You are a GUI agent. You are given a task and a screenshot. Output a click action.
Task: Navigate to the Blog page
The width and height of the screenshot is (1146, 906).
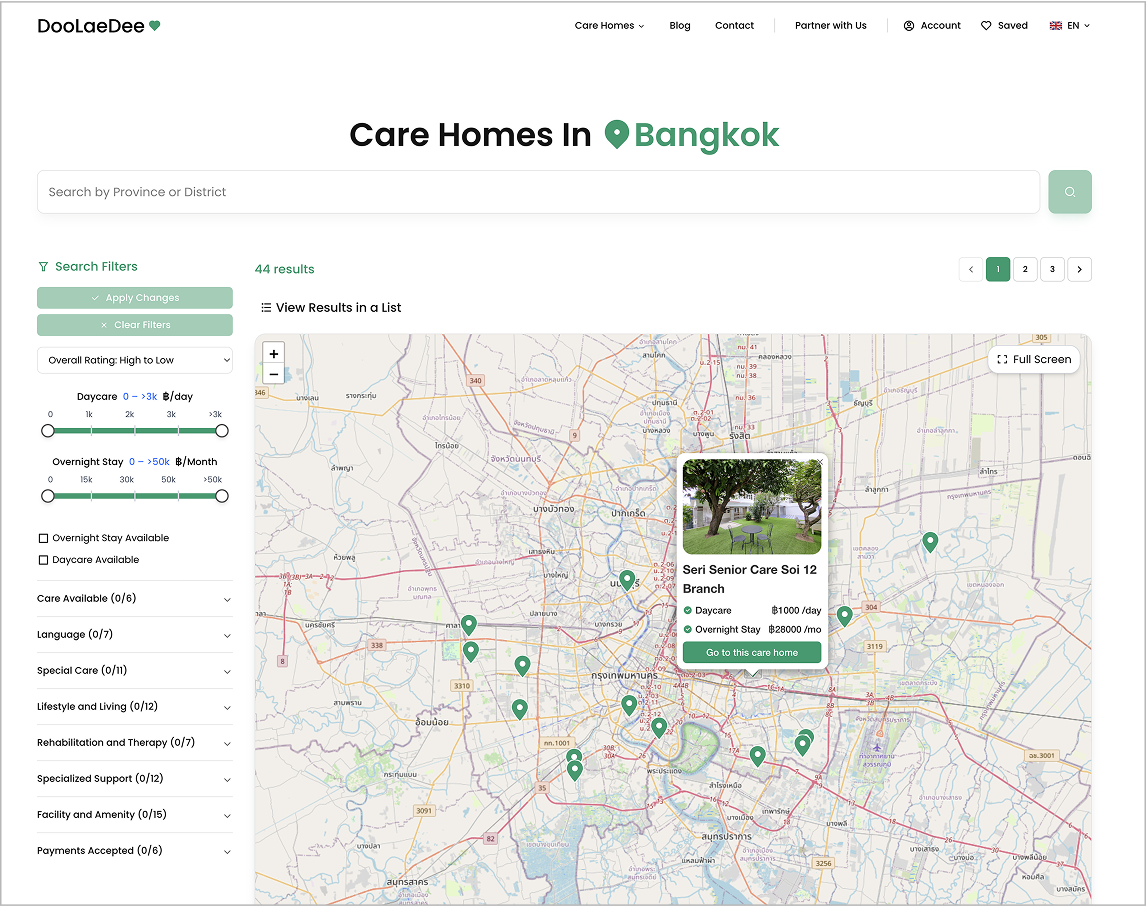pos(680,26)
